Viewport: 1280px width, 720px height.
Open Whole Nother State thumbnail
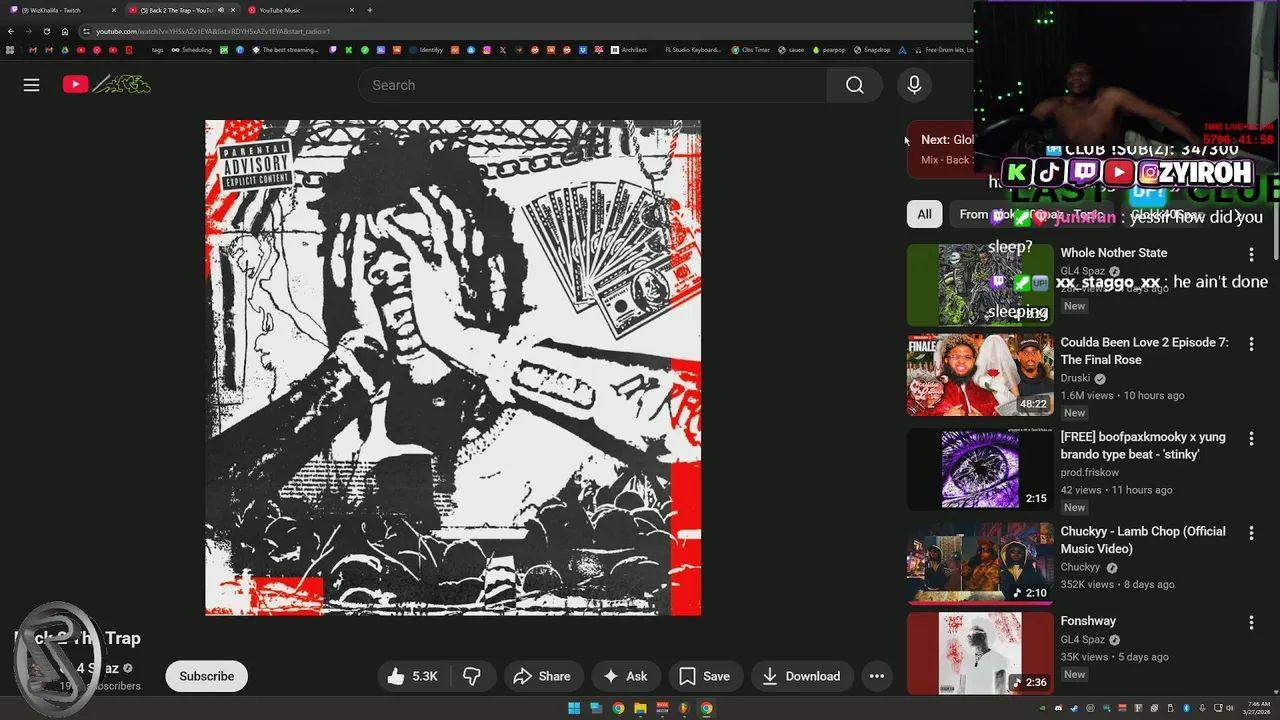(980, 285)
